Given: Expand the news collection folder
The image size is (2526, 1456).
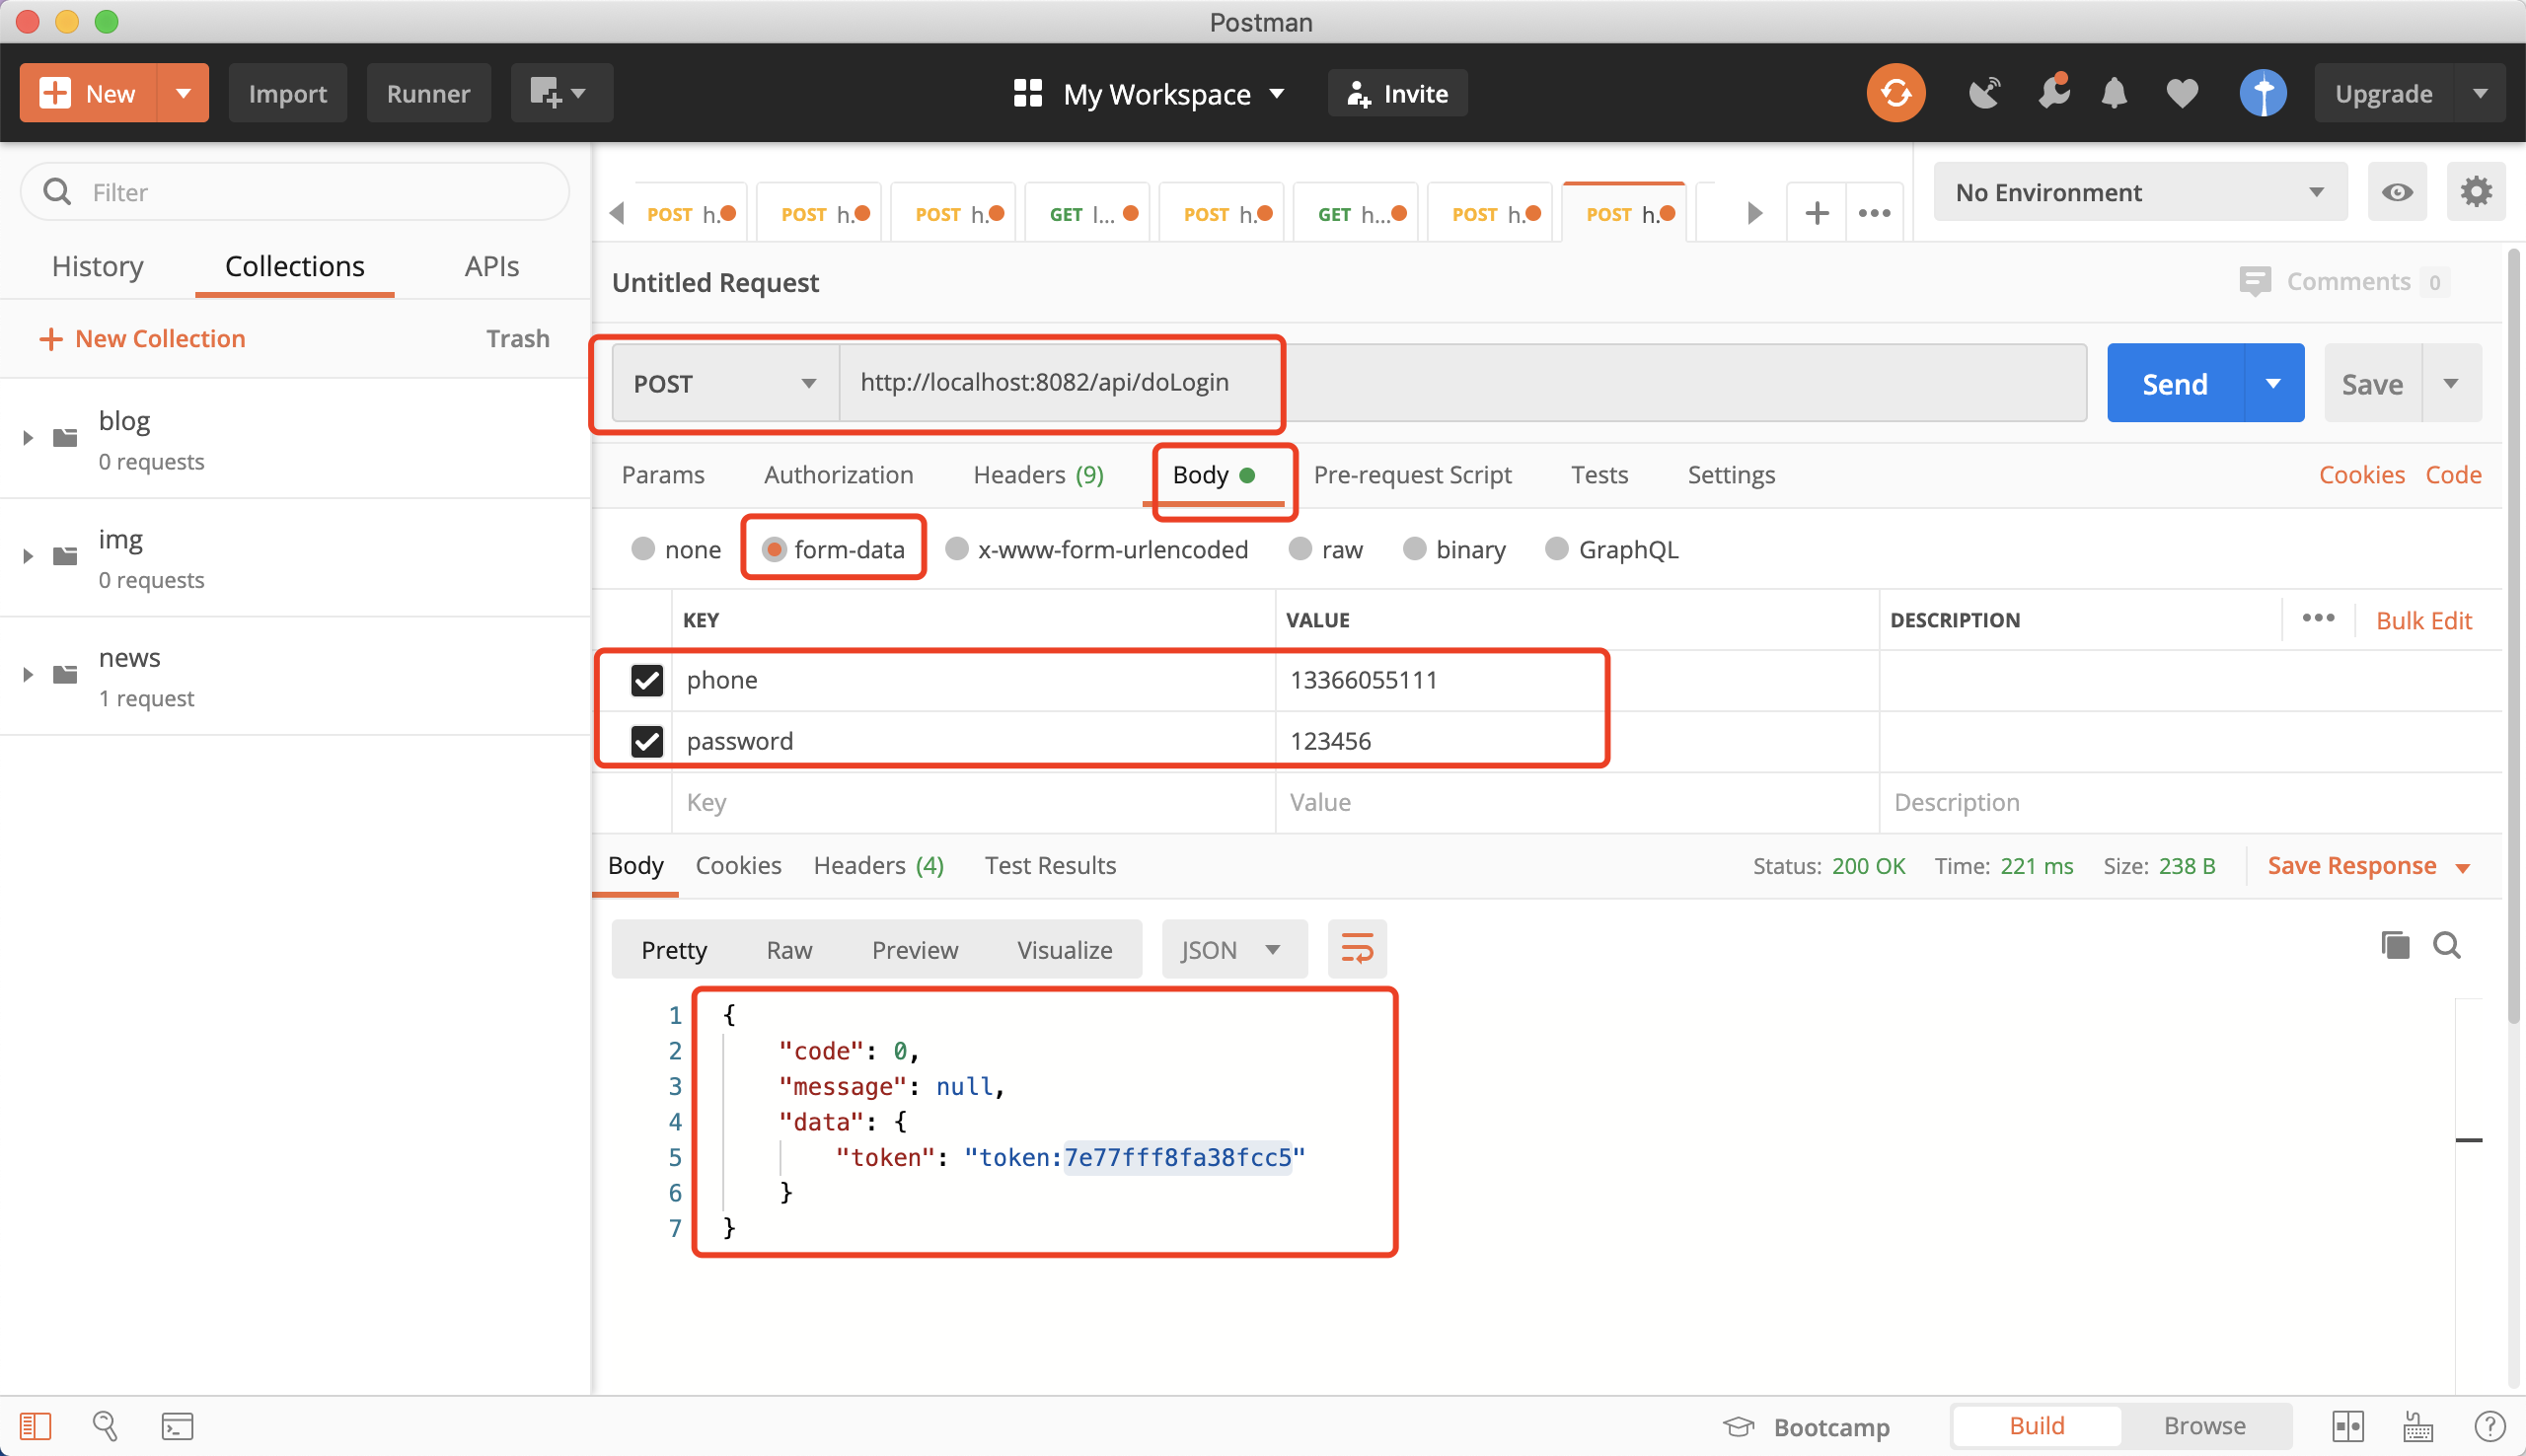Looking at the screenshot, I should click(x=28, y=675).
